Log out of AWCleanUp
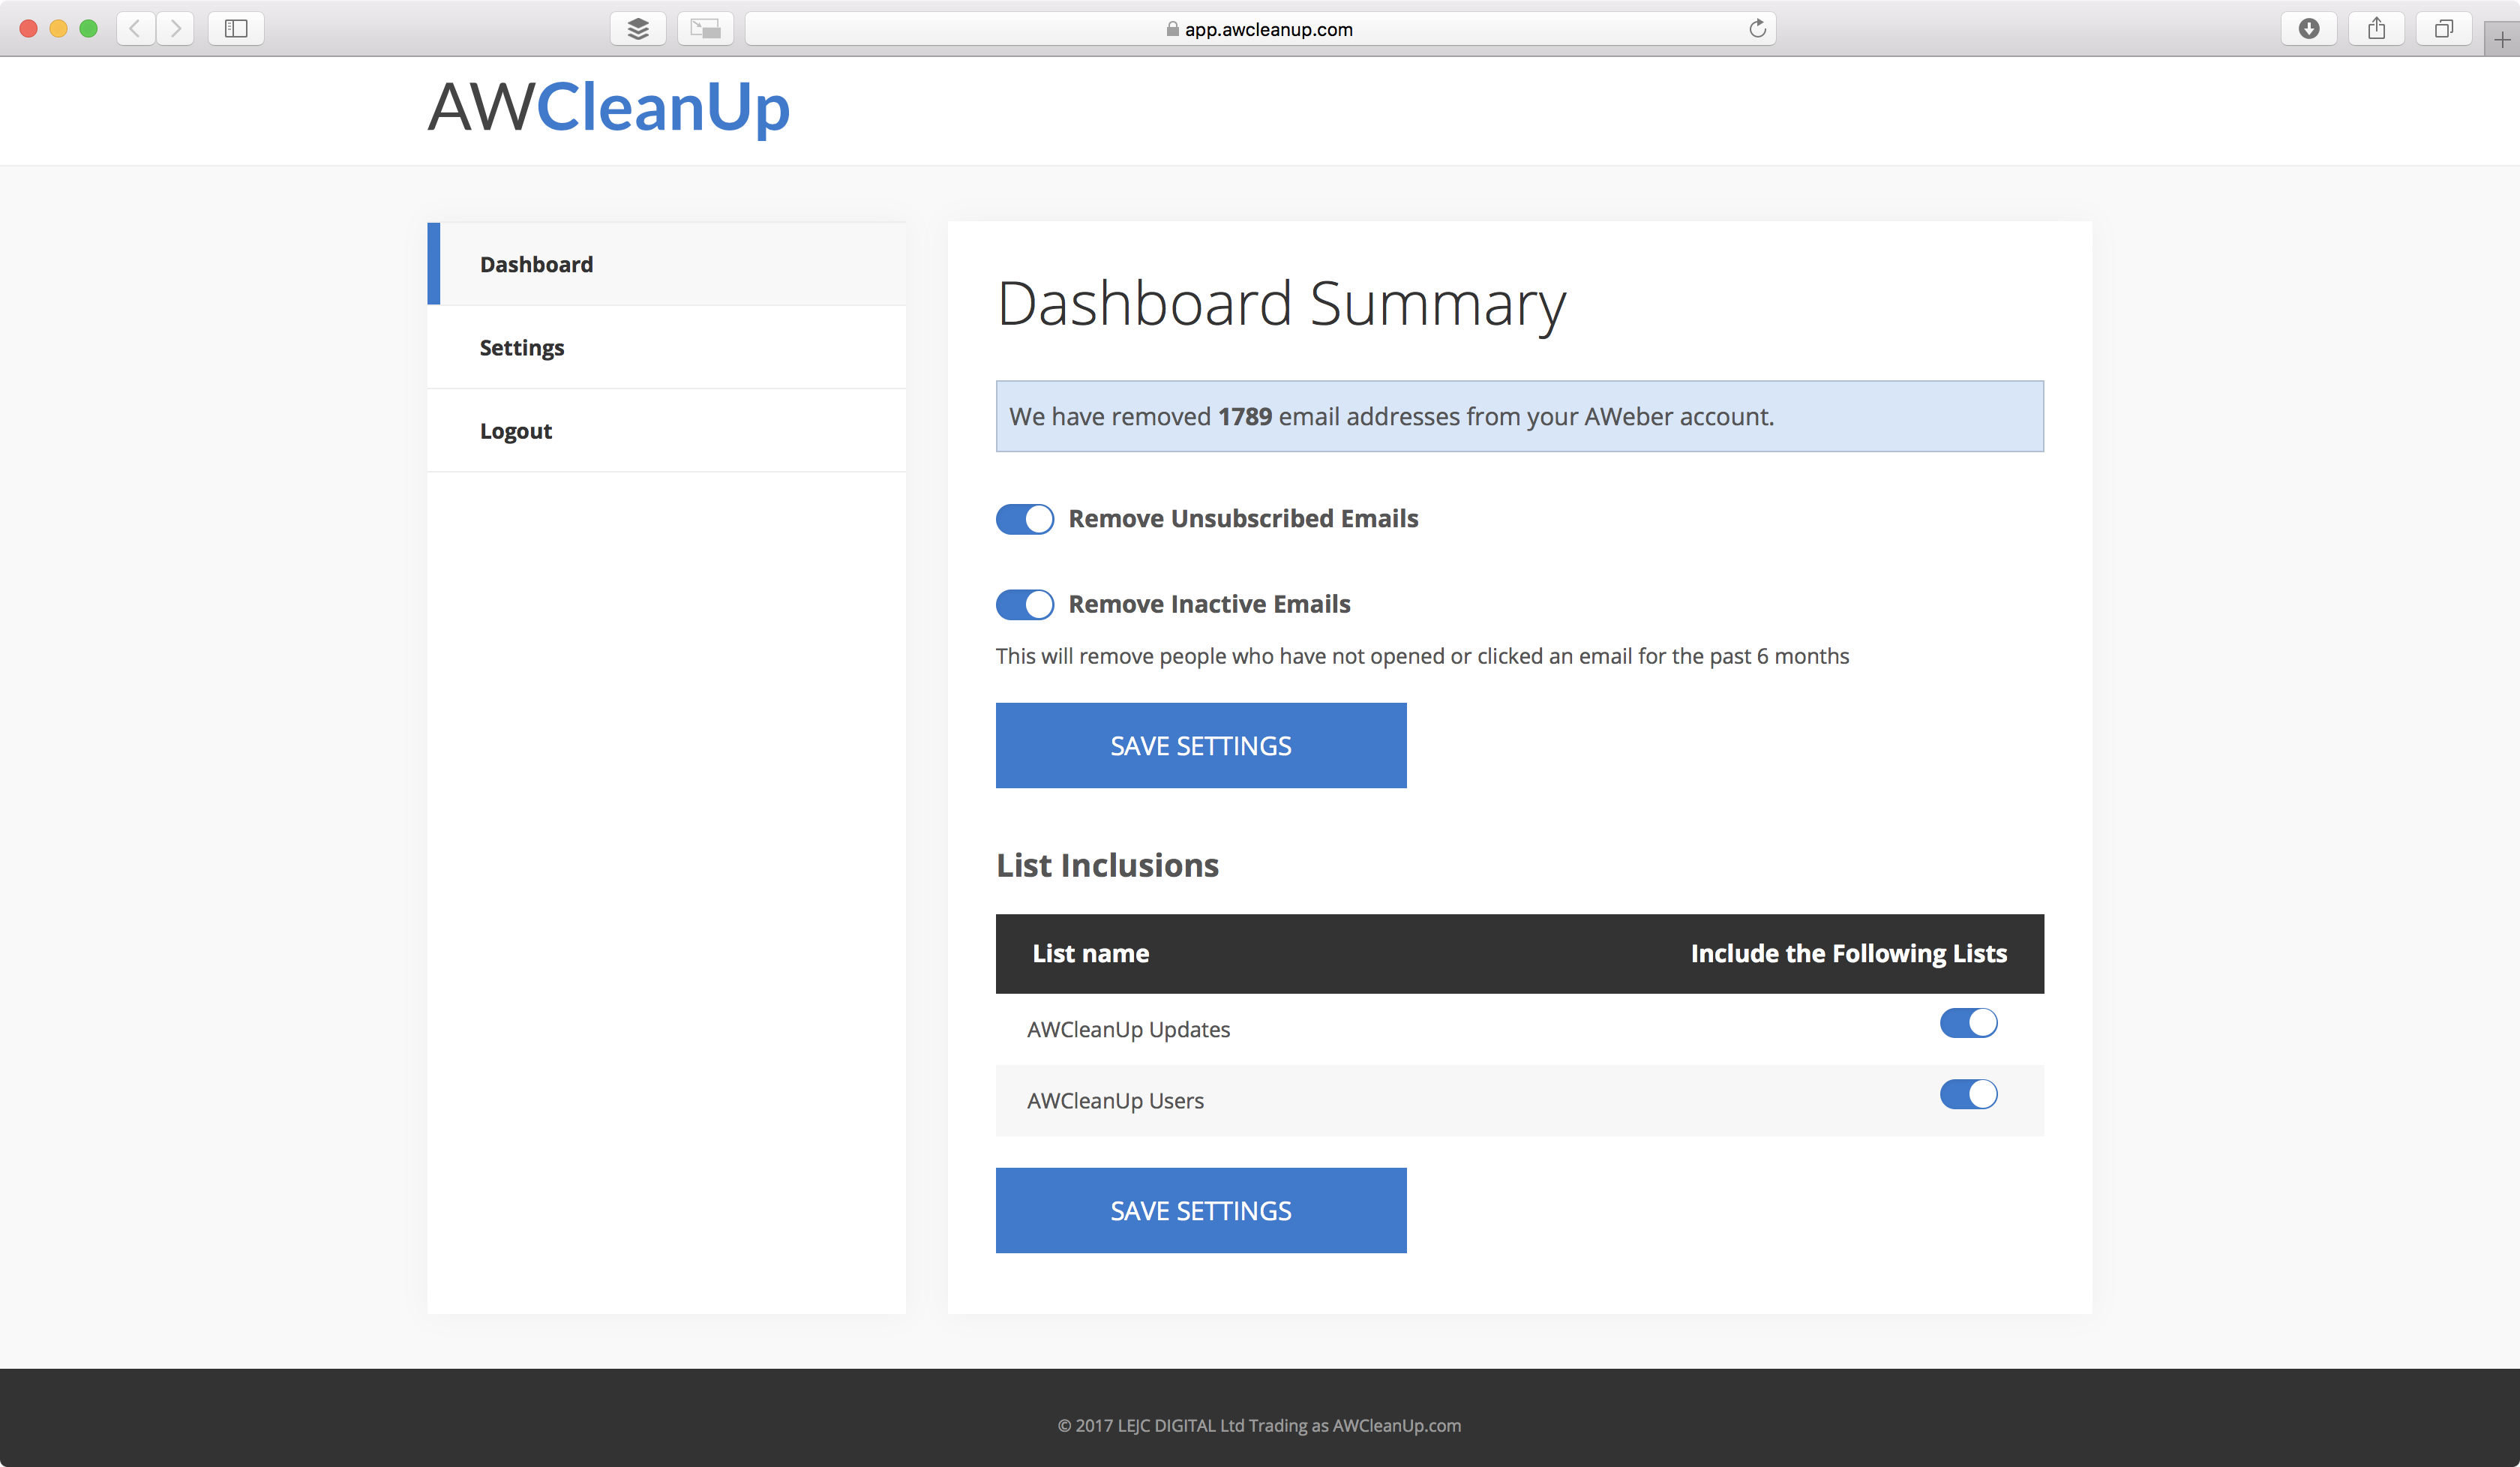Screen dimensions: 2520x1467 (516, 430)
